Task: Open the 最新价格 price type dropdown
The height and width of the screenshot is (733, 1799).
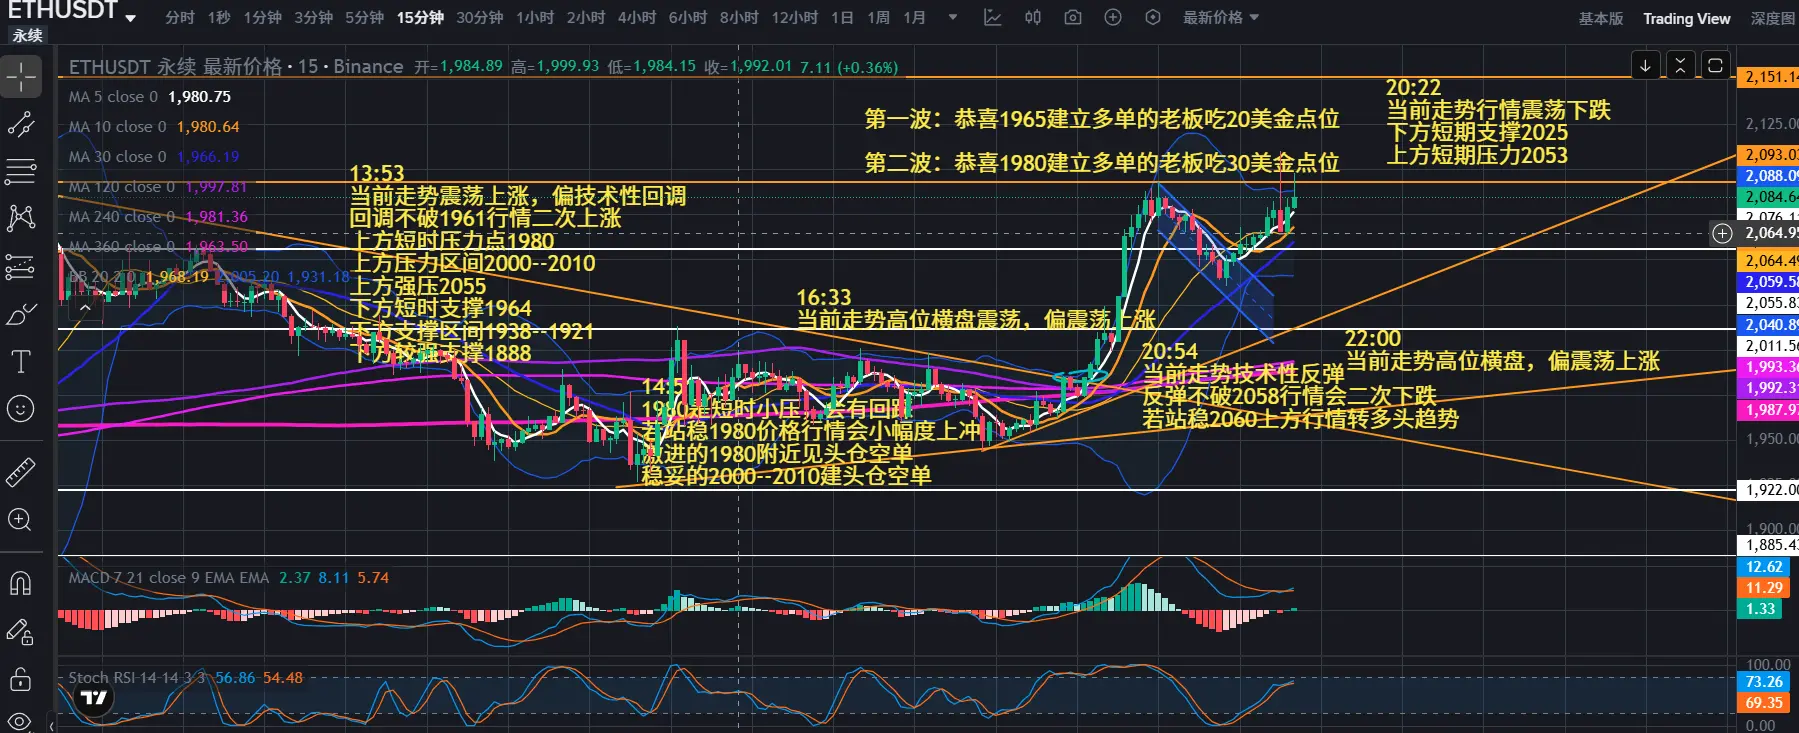Action: [1221, 18]
